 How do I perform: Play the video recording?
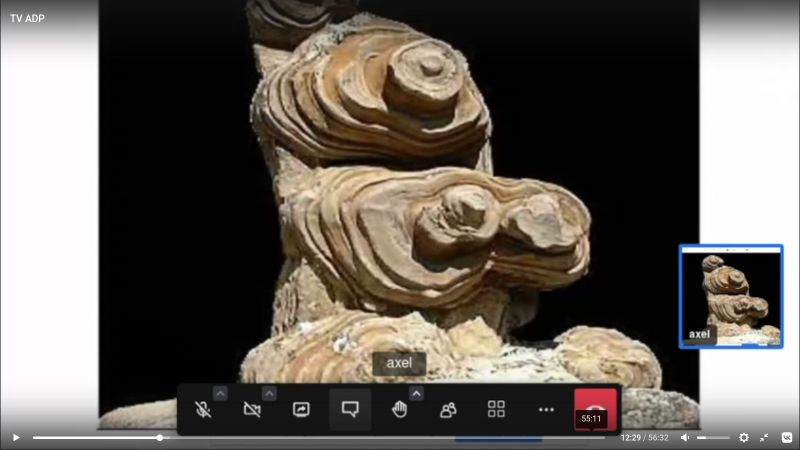coord(16,437)
